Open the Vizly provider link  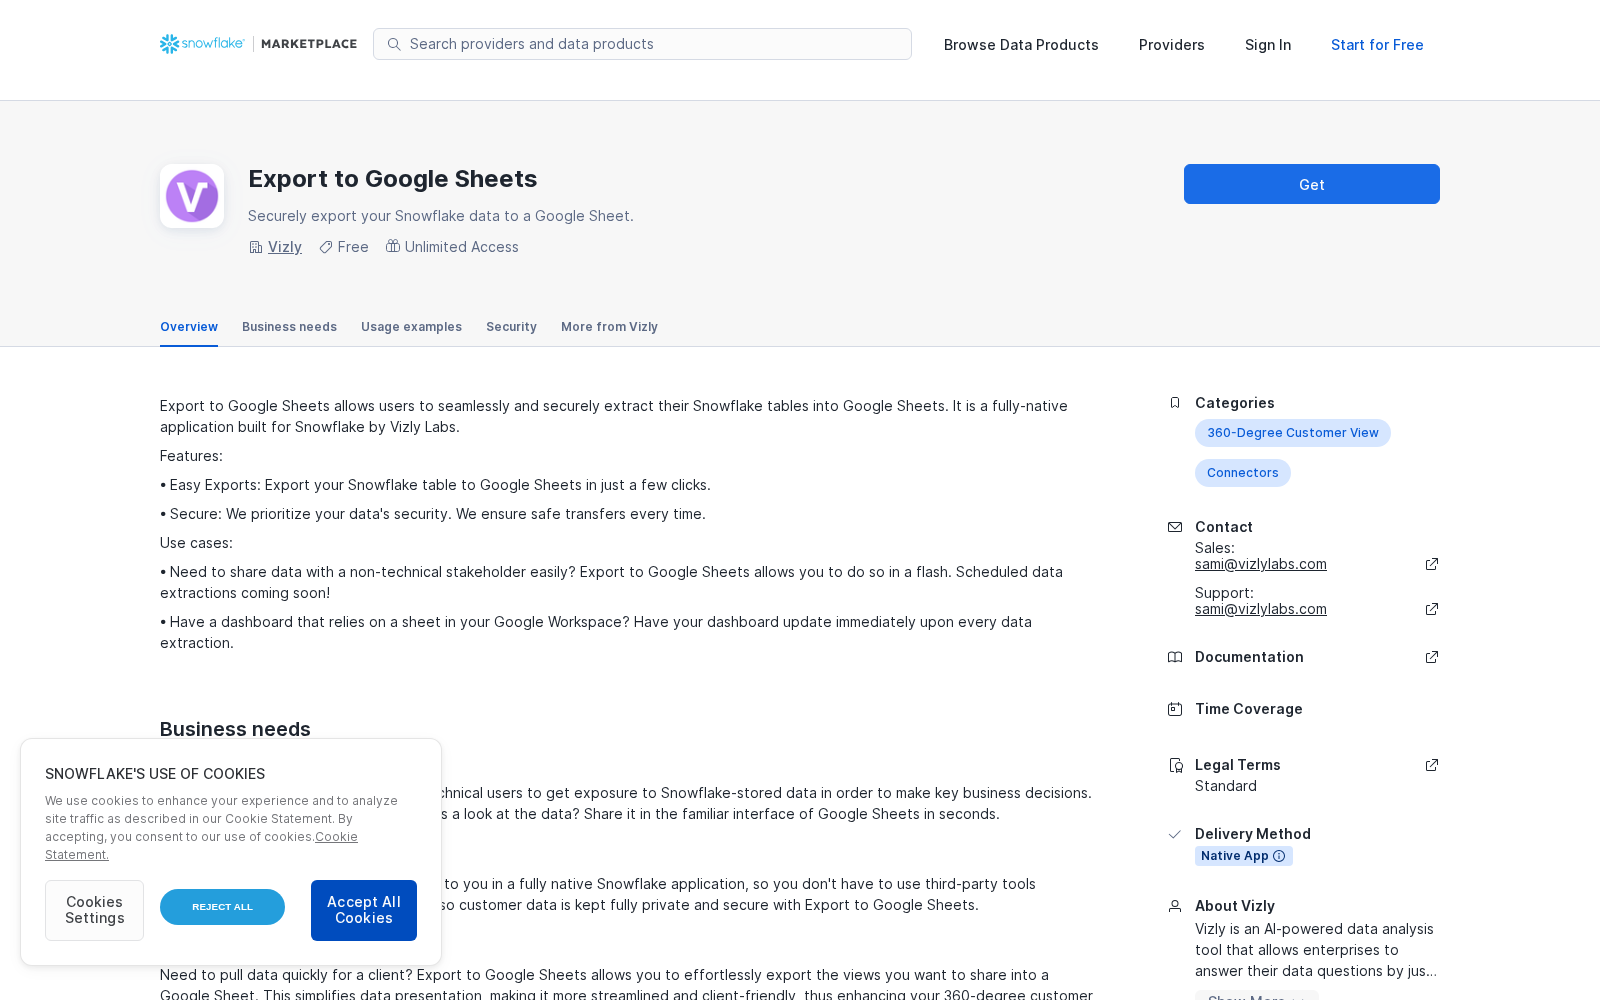285,247
